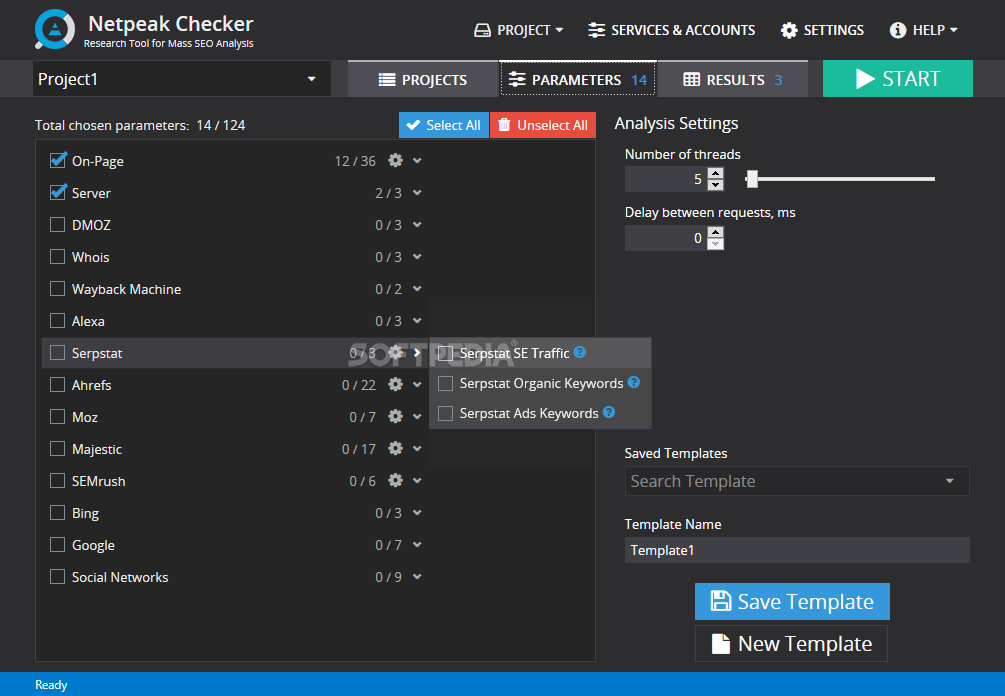Image resolution: width=1005 pixels, height=696 pixels.
Task: Show help for Serpstat Ads Keywords
Action: coord(609,412)
